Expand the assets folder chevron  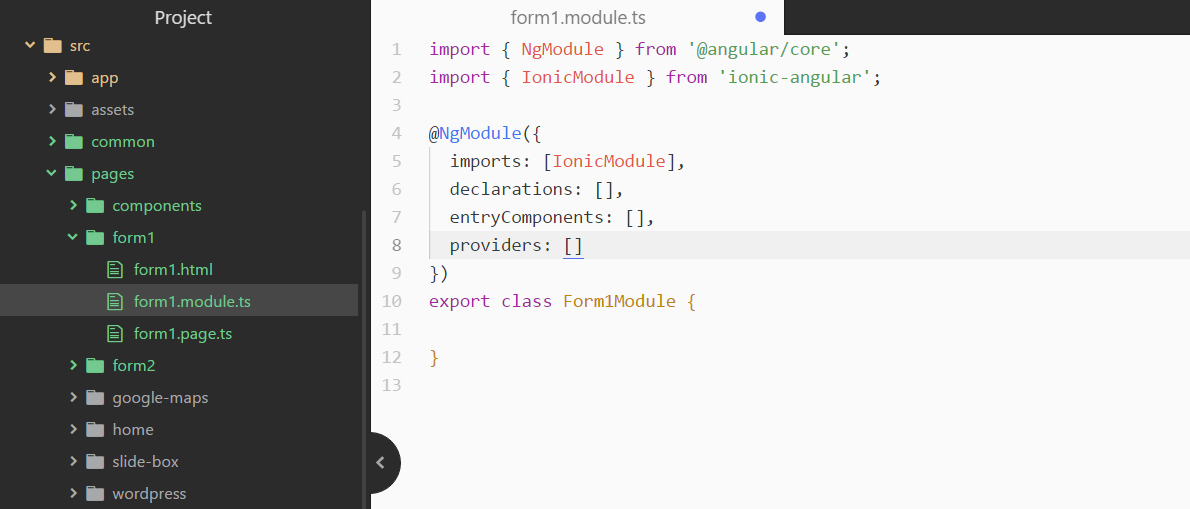(x=52, y=109)
